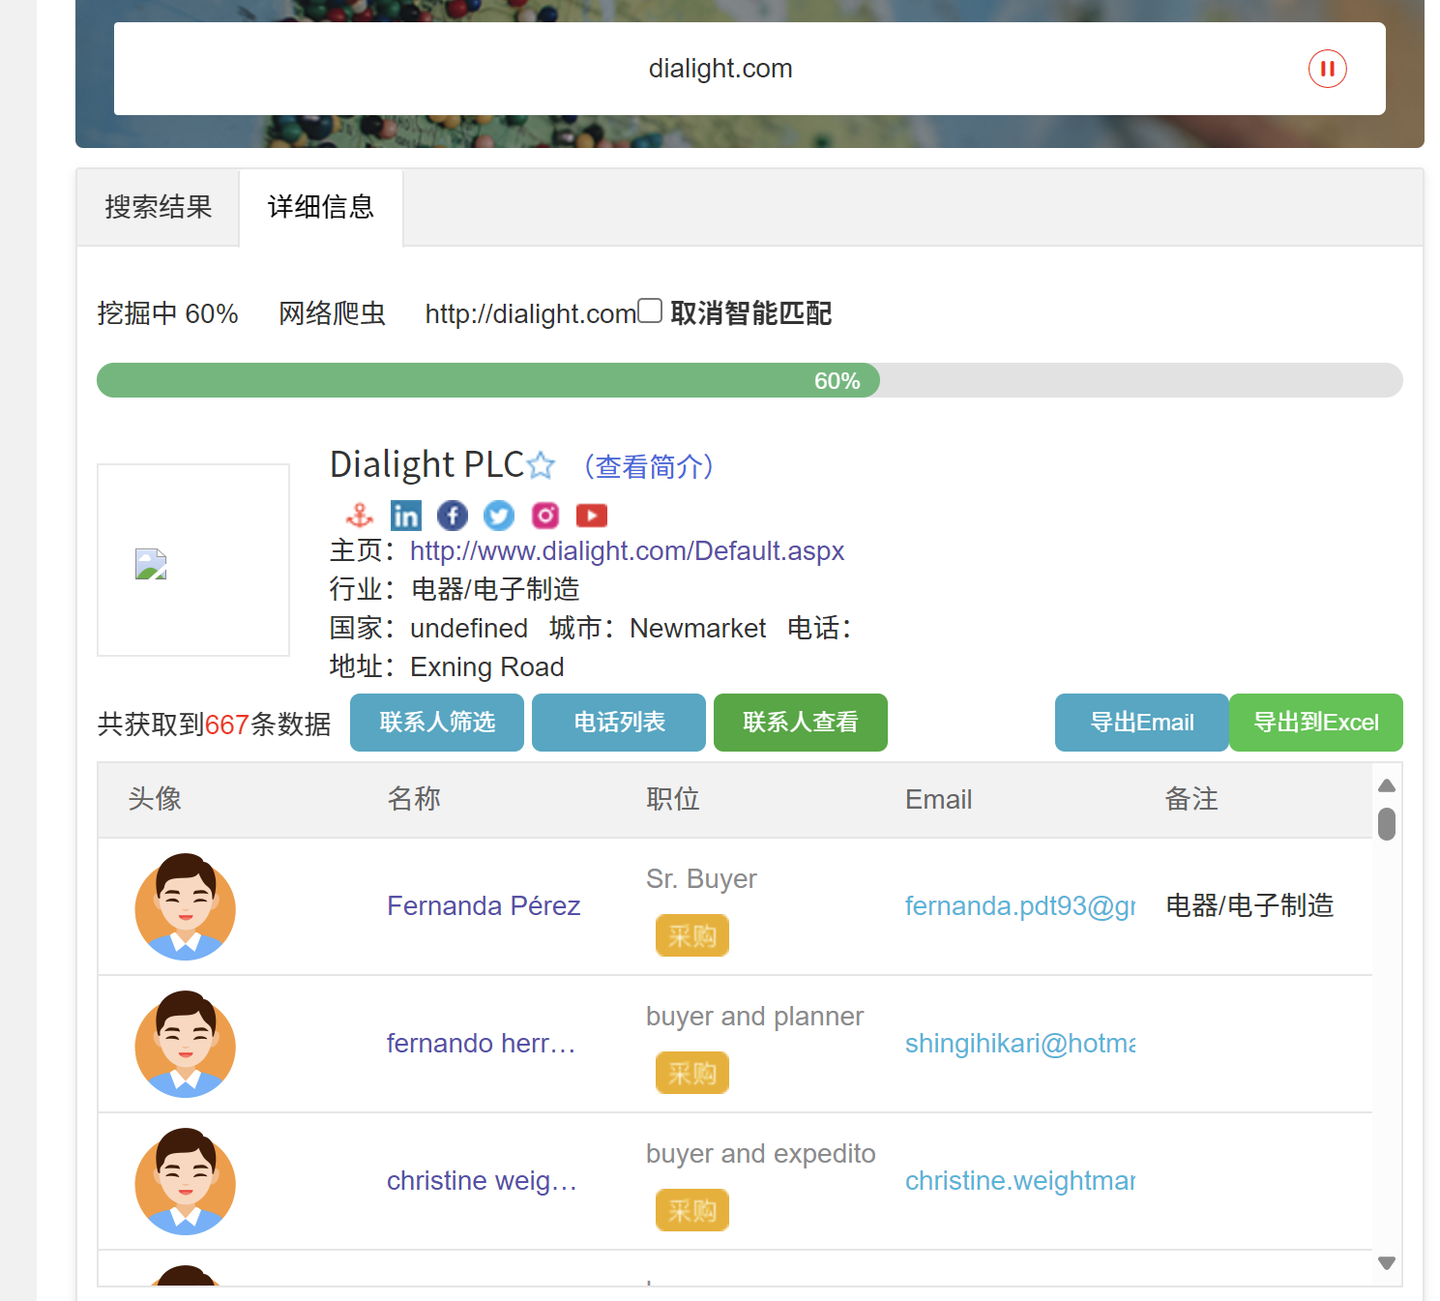Click the 备注 column header
The image size is (1440, 1301).
click(x=1191, y=799)
